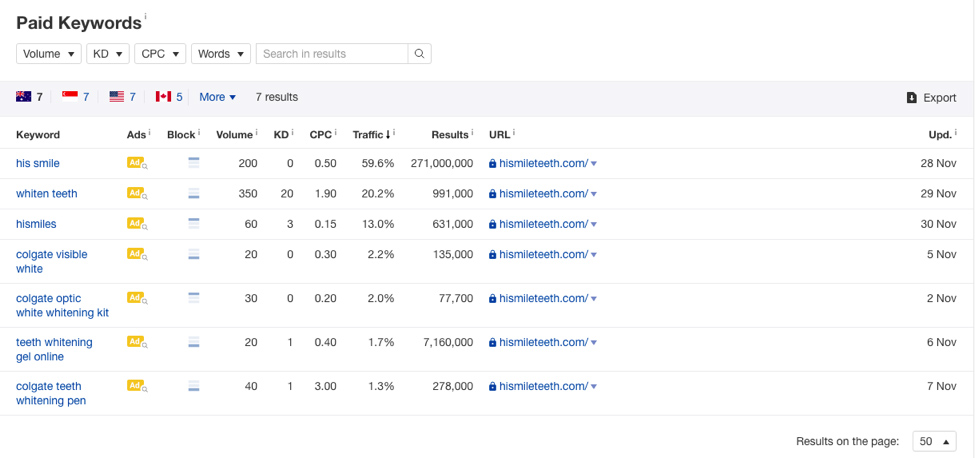
Task: Open hismileteeth.com URL in 'colgate optic white' row
Action: [543, 298]
